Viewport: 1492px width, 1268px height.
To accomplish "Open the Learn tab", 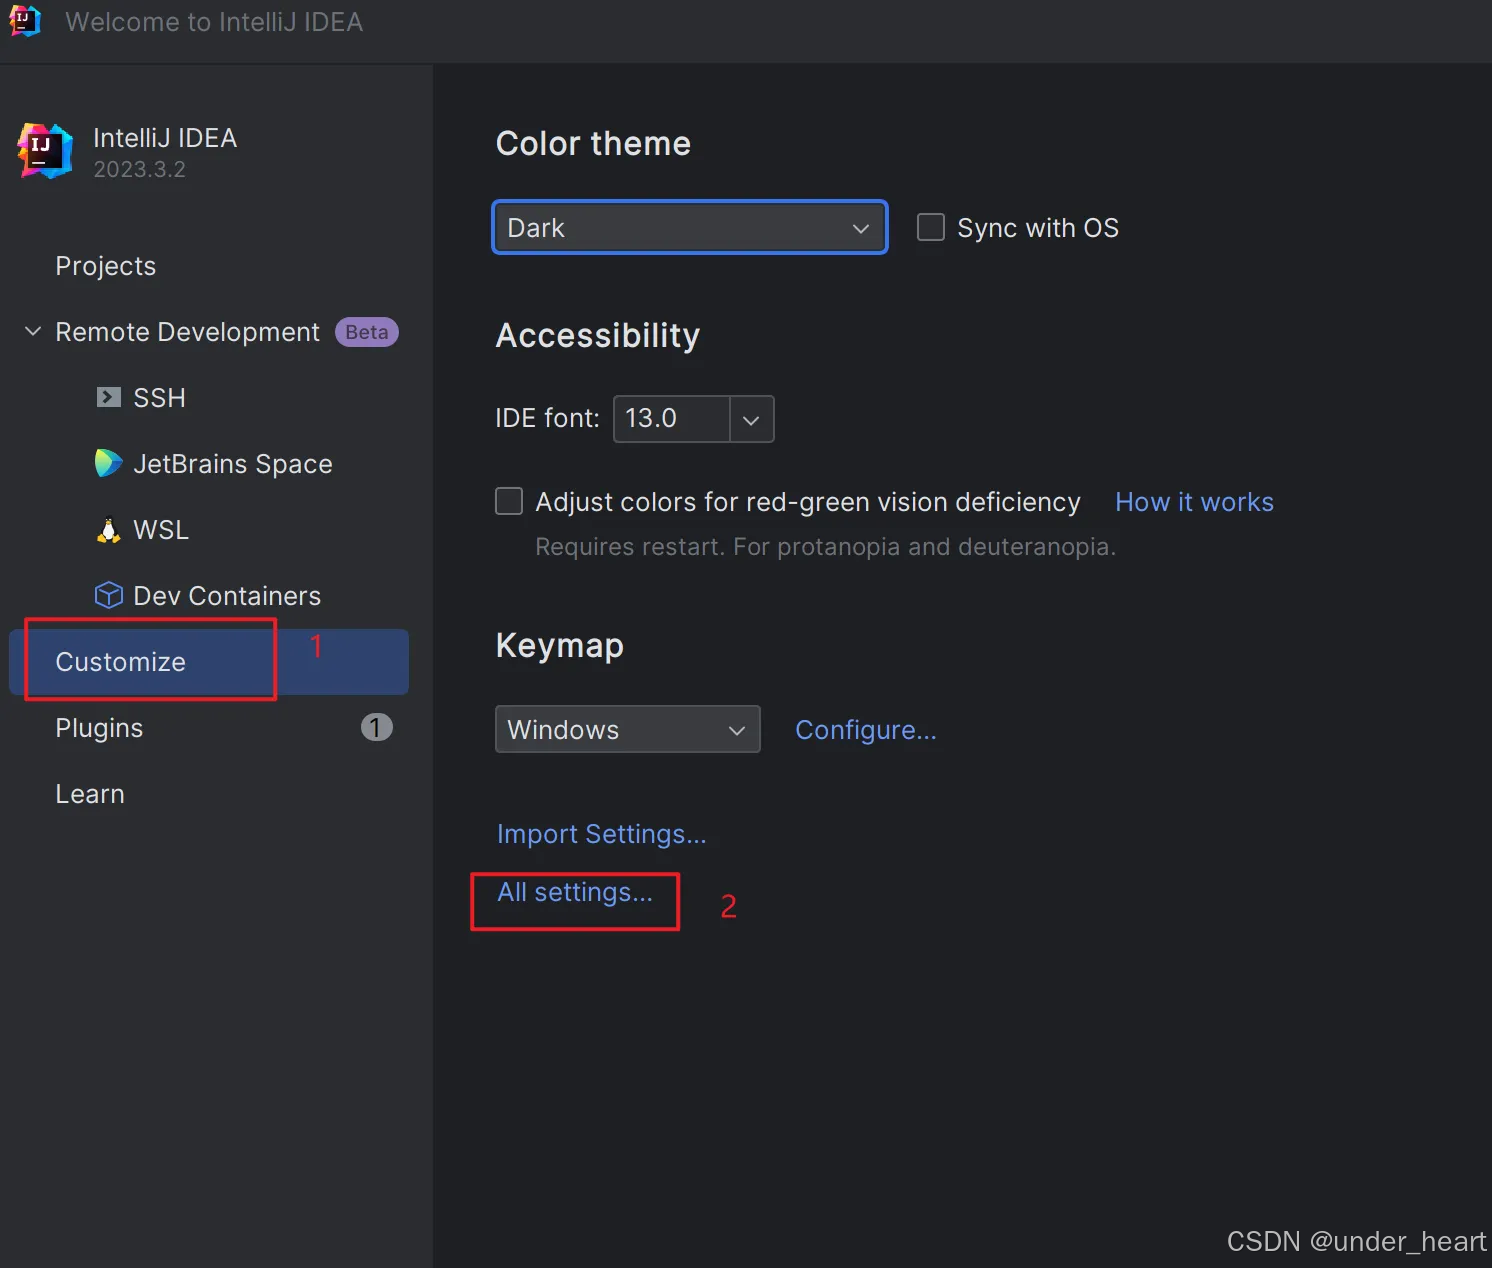I will coord(90,794).
